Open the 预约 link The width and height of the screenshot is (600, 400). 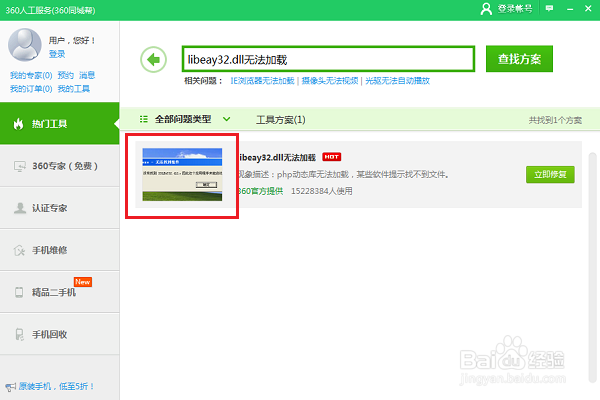point(65,75)
